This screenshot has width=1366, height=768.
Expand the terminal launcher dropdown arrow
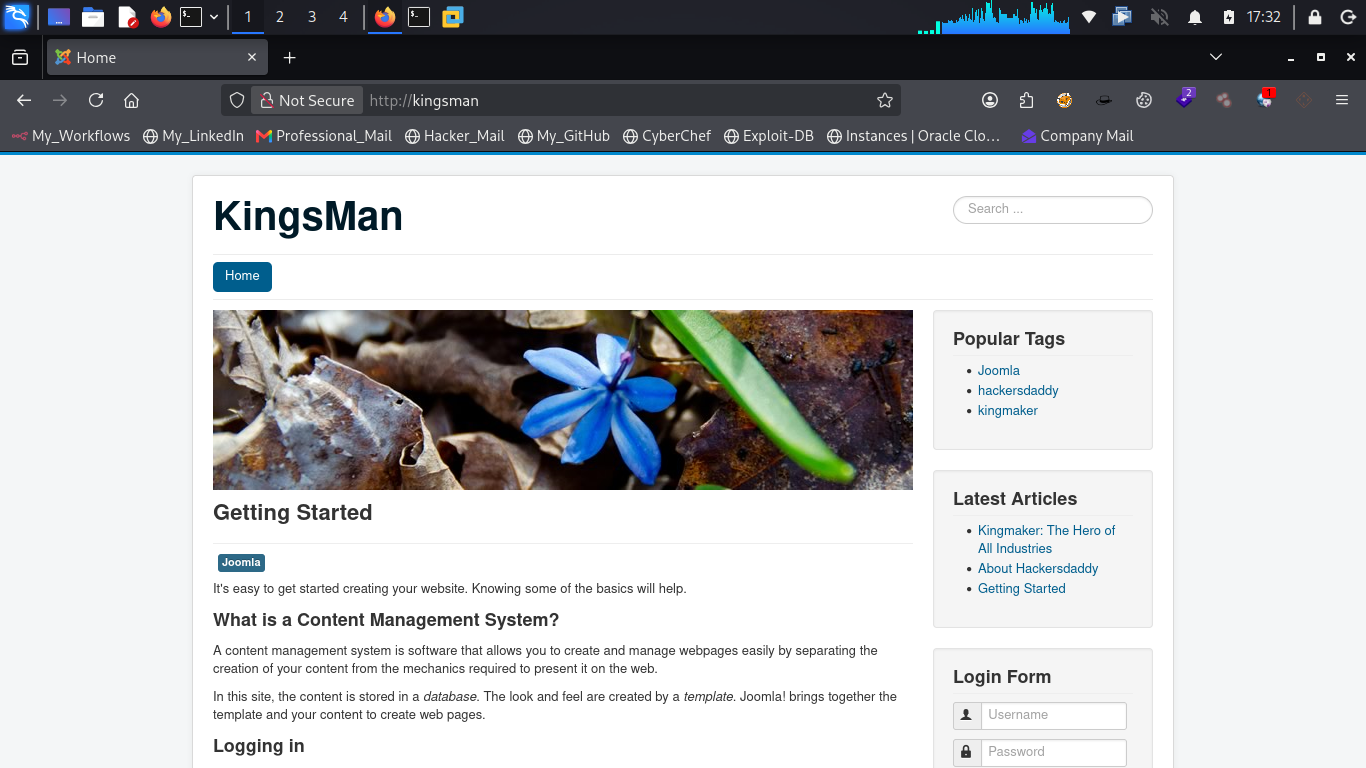coord(214,17)
